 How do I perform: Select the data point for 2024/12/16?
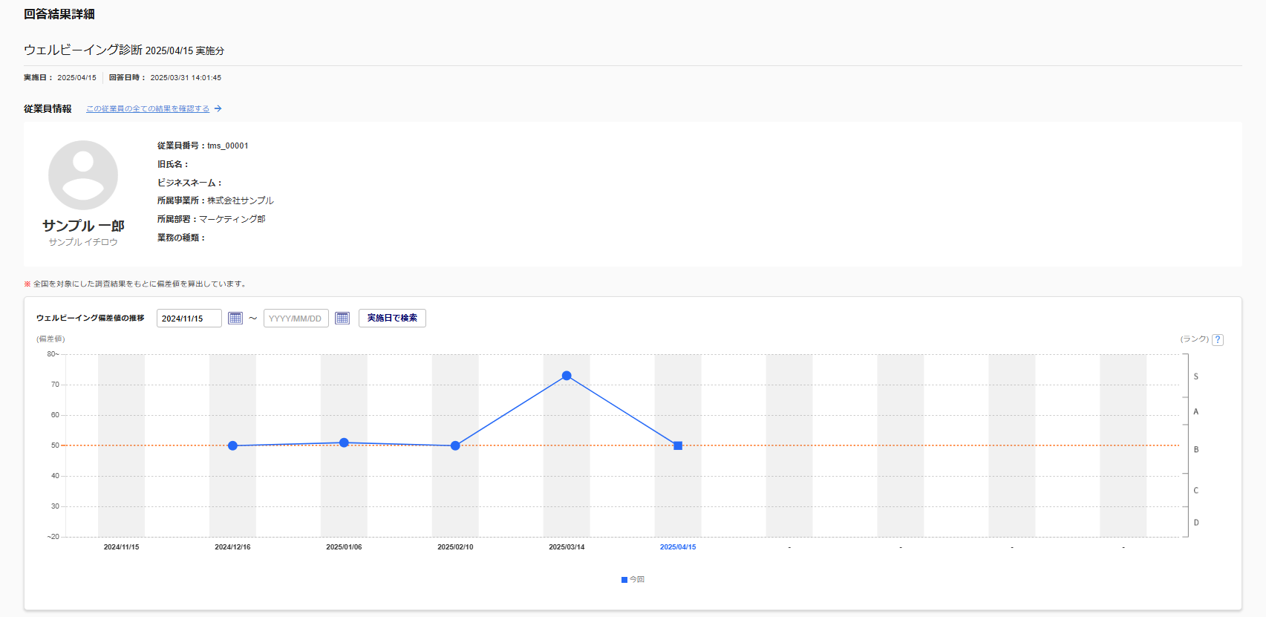point(233,446)
